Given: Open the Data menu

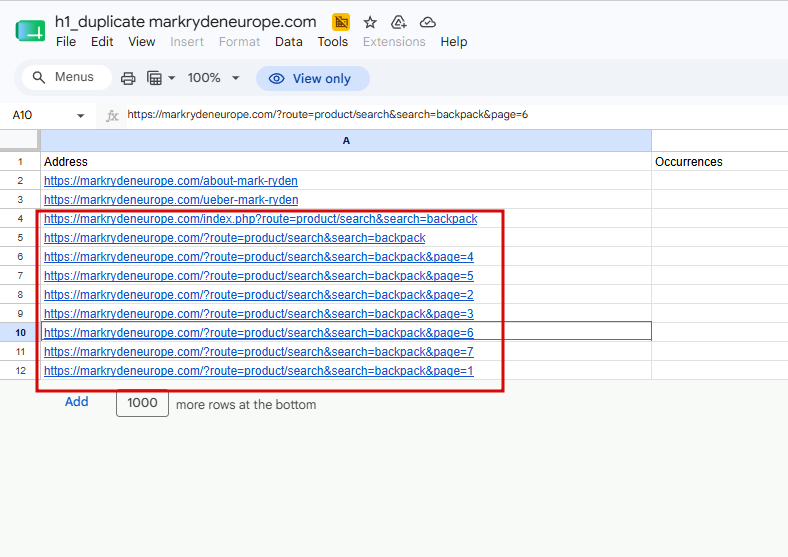Looking at the screenshot, I should click(x=288, y=42).
